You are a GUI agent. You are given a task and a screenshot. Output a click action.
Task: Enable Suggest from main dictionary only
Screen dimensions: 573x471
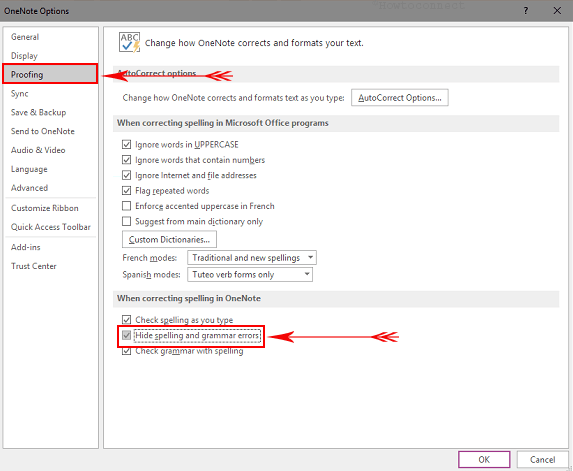pyautogui.click(x=126, y=221)
